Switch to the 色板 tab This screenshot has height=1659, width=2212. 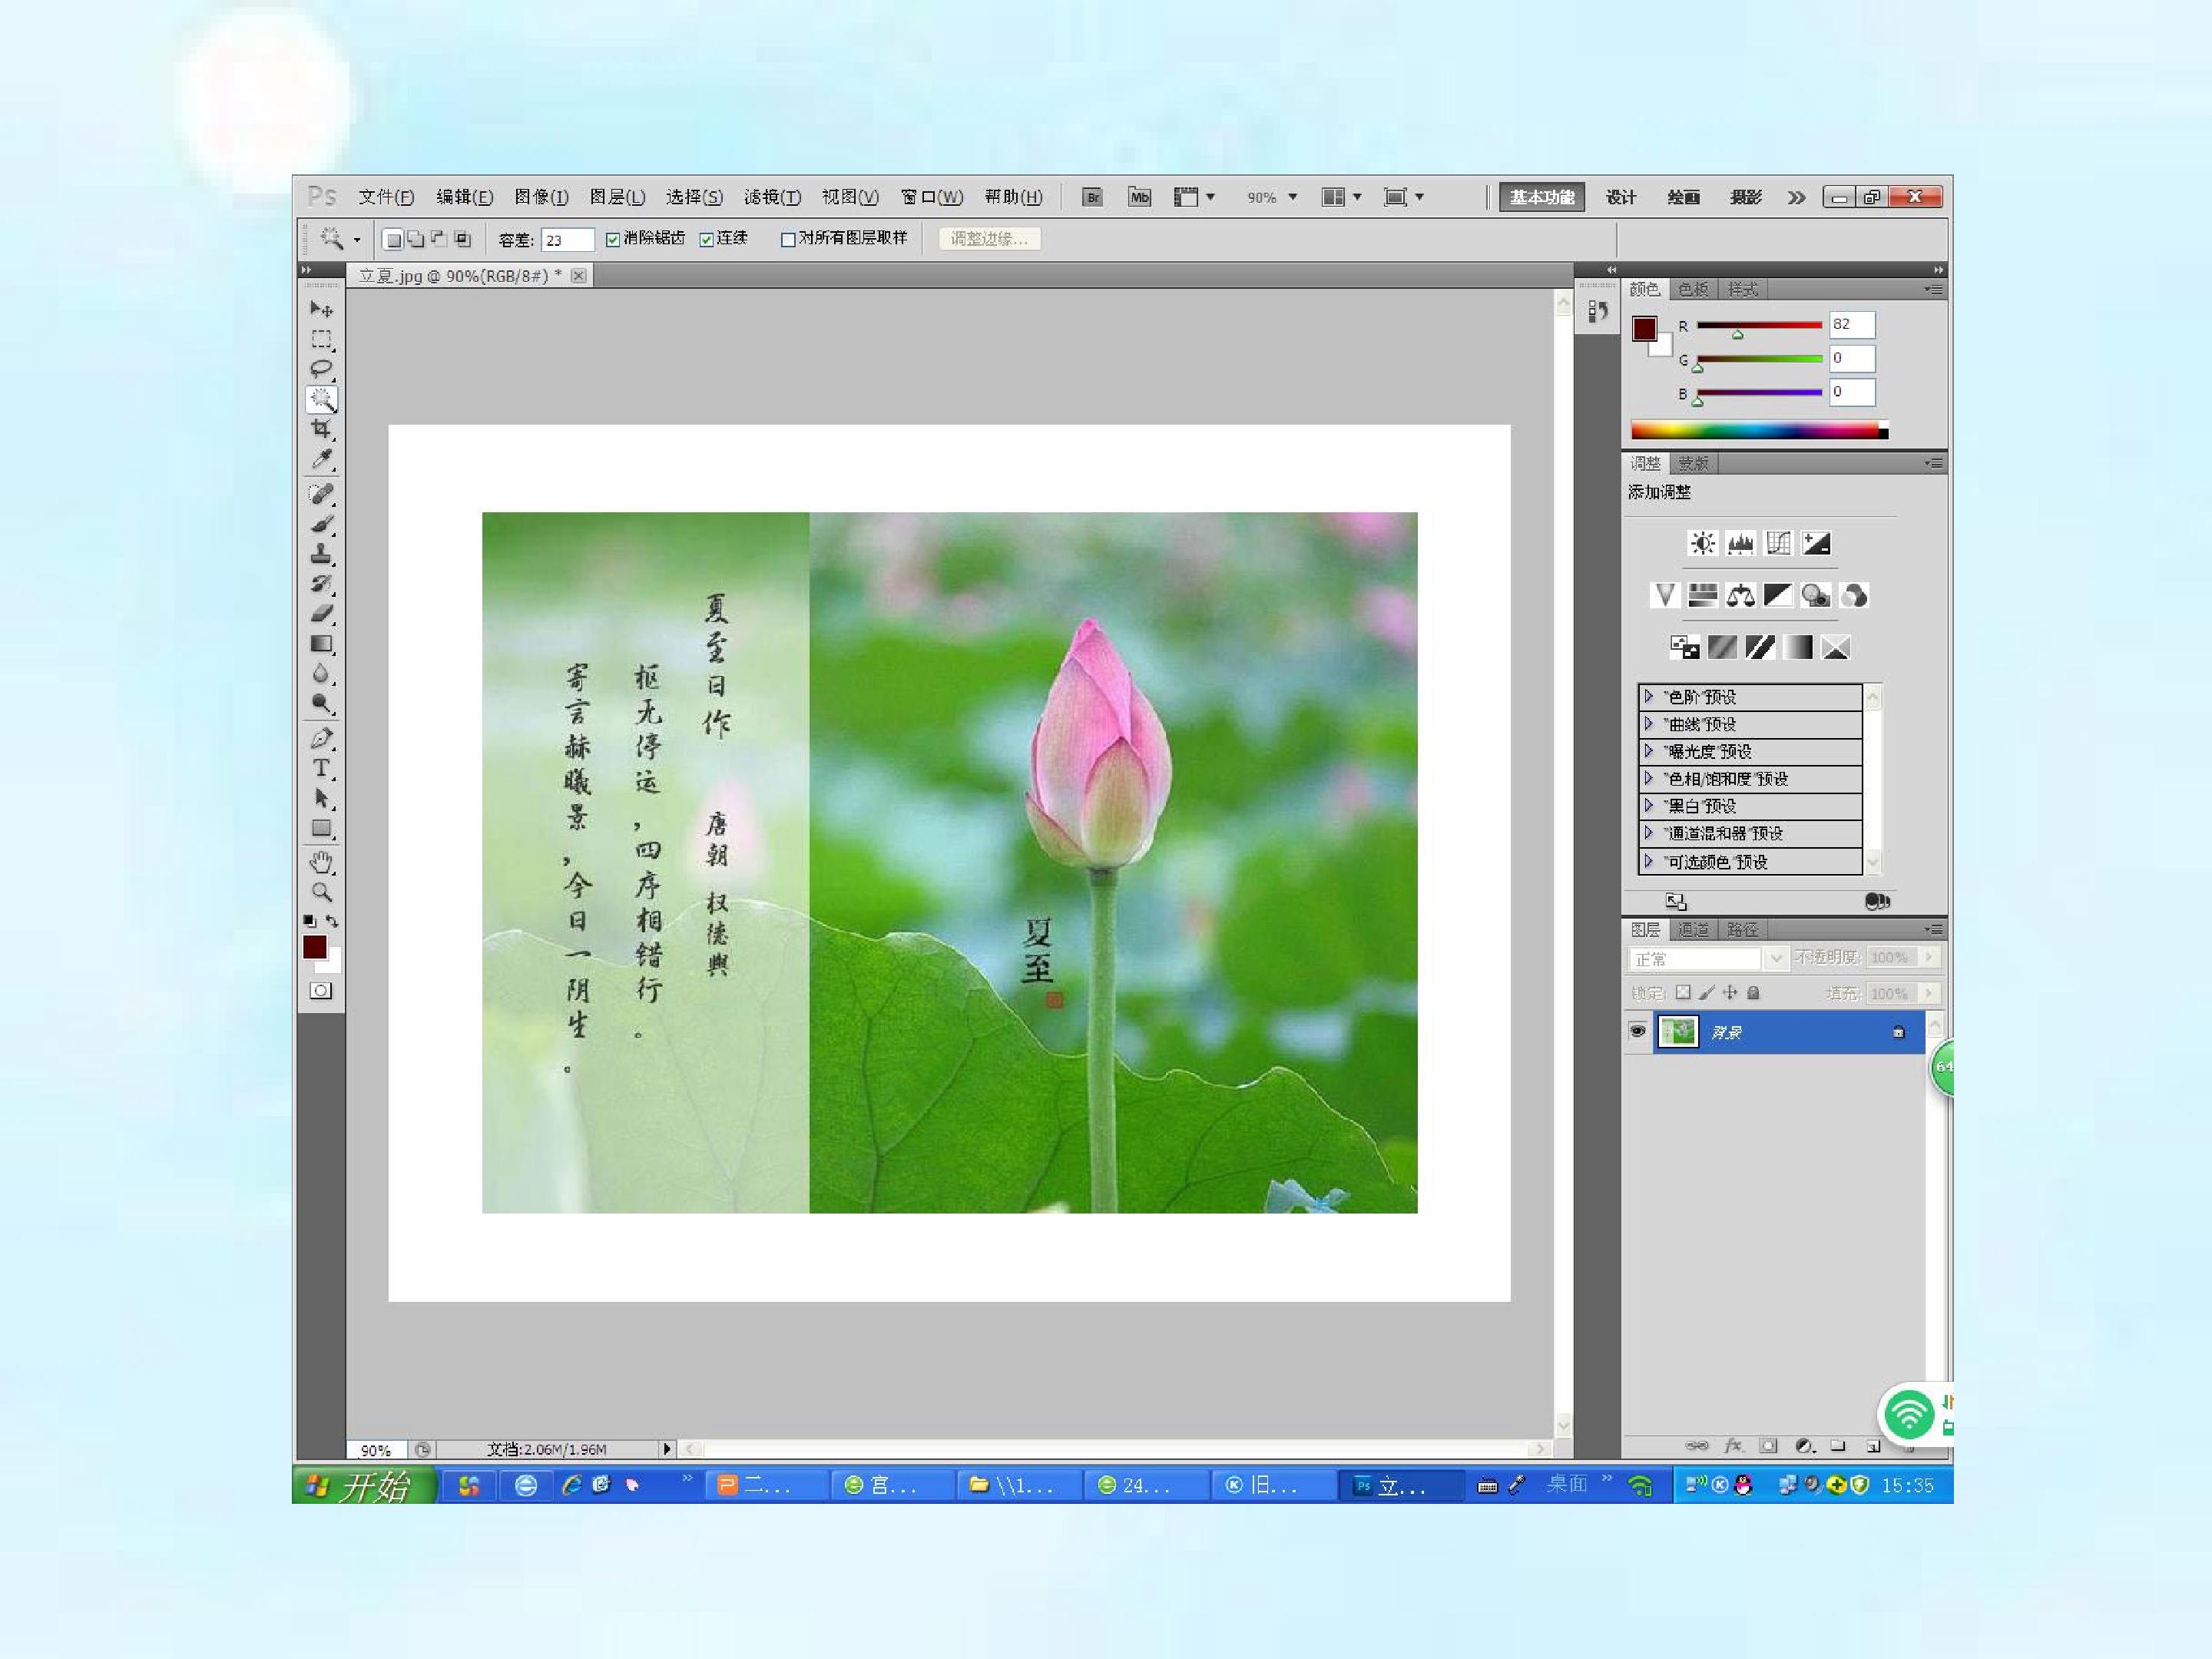tap(1693, 289)
